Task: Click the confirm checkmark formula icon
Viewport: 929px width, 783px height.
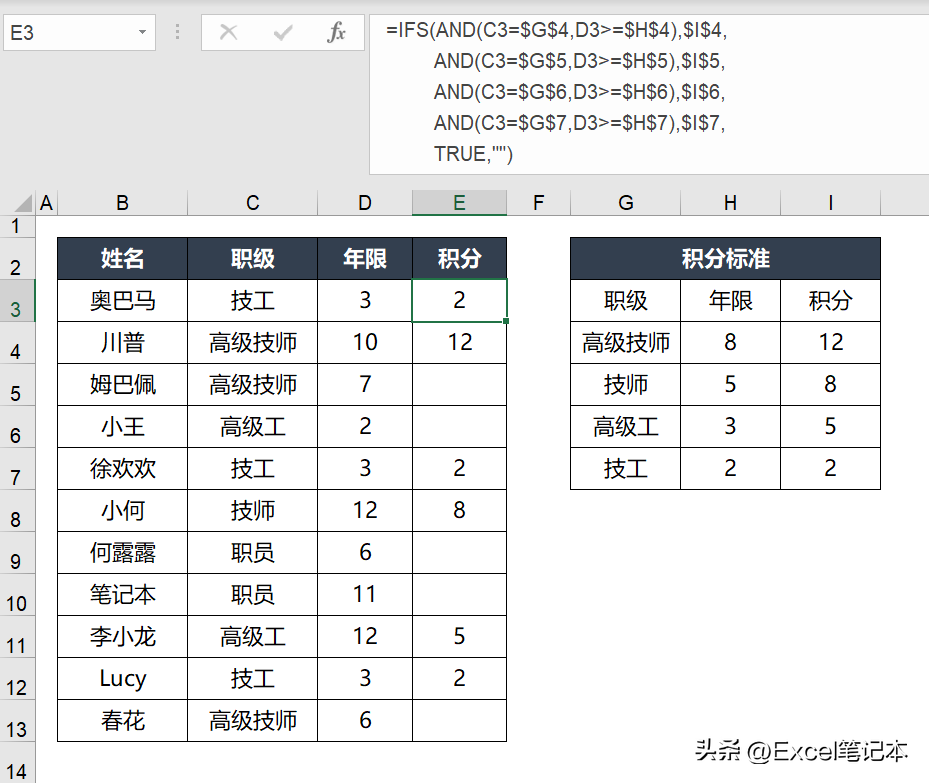Action: [x=283, y=32]
